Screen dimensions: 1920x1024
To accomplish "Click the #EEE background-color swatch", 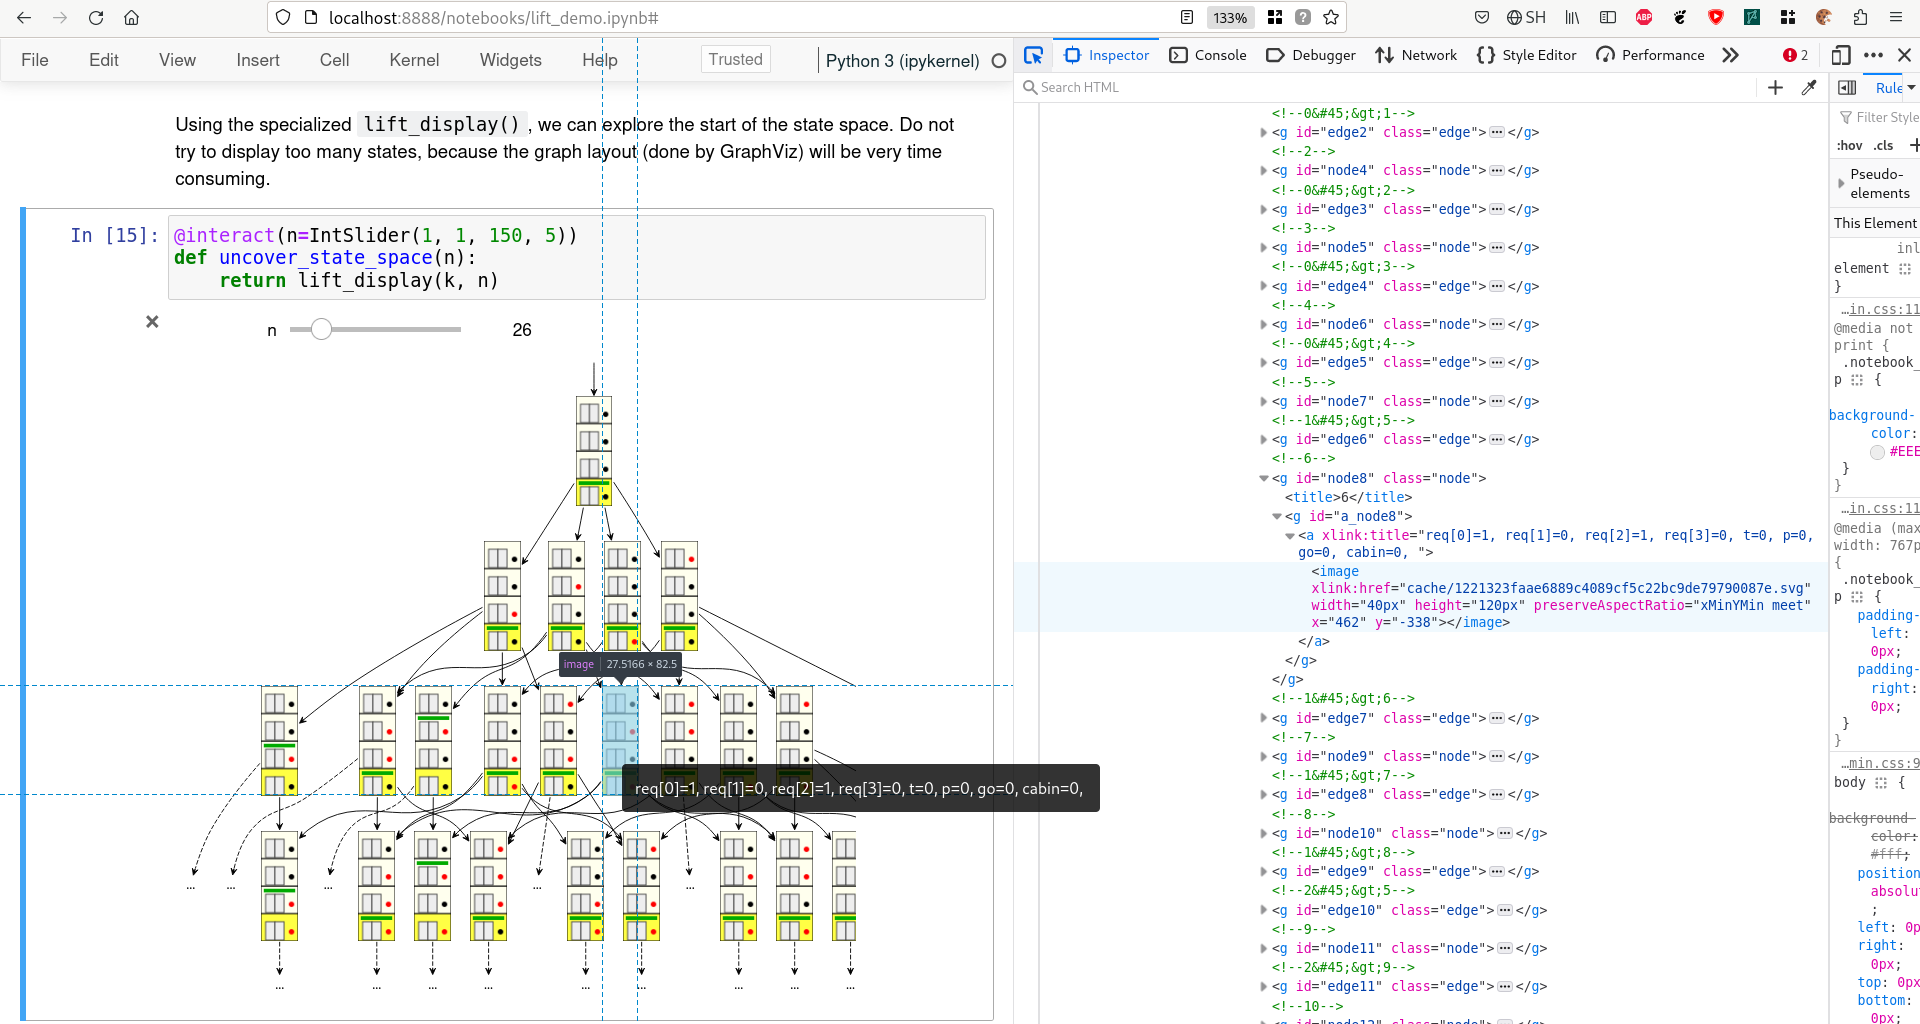I will (x=1878, y=452).
